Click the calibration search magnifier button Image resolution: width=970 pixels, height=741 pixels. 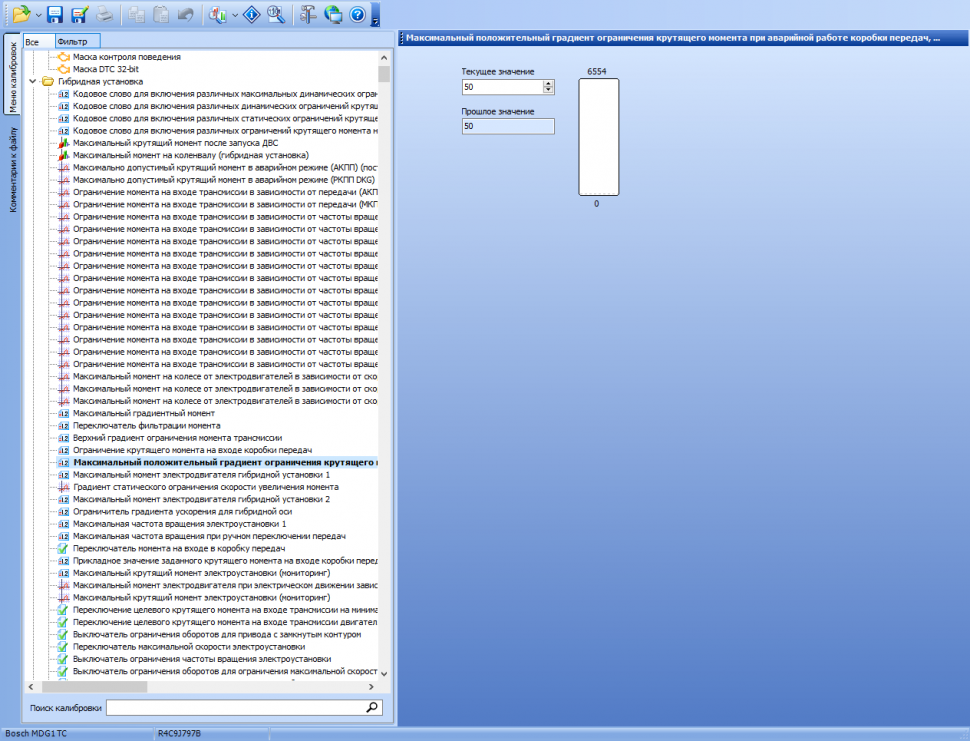click(373, 708)
